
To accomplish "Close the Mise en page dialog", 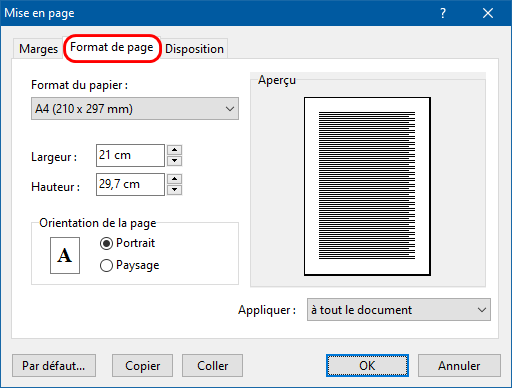I will pos(488,13).
